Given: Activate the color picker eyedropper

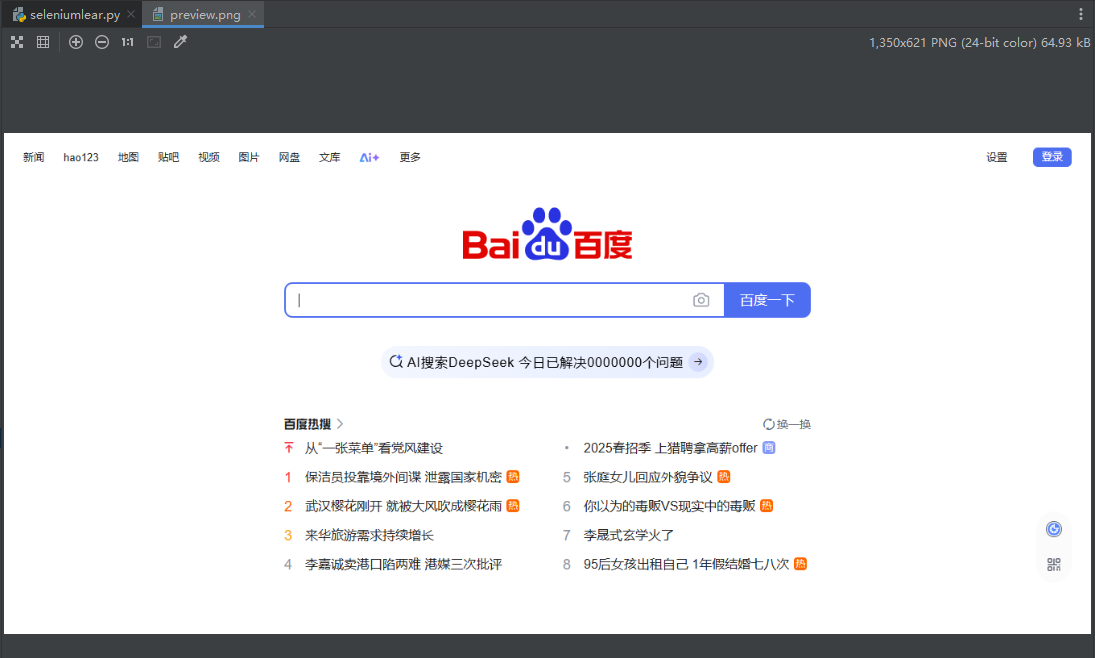Looking at the screenshot, I should [x=180, y=42].
